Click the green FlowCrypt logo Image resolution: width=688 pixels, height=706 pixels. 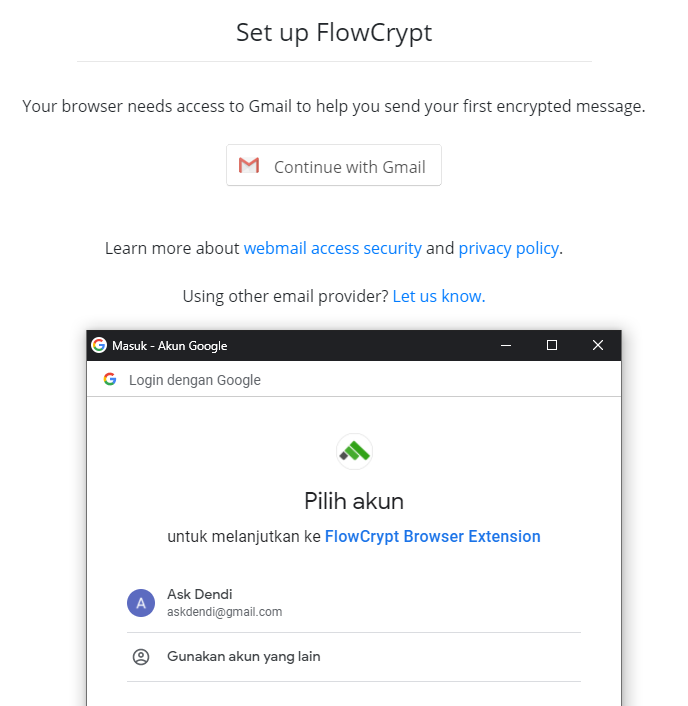coord(354,452)
